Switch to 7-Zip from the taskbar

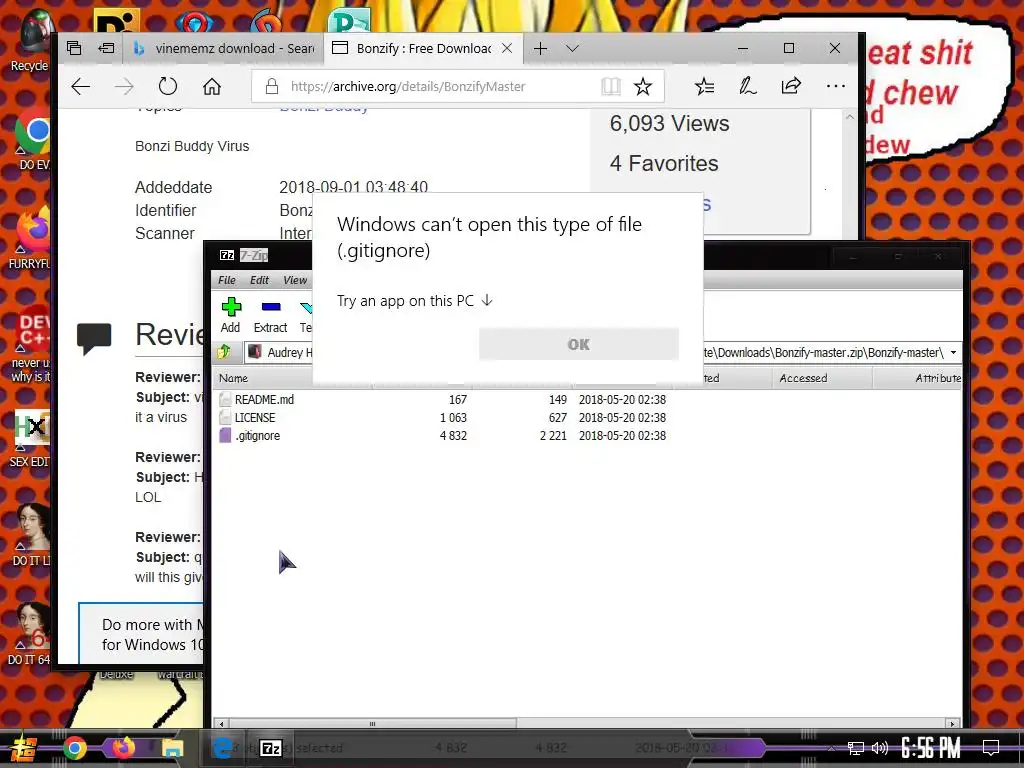(x=271, y=748)
